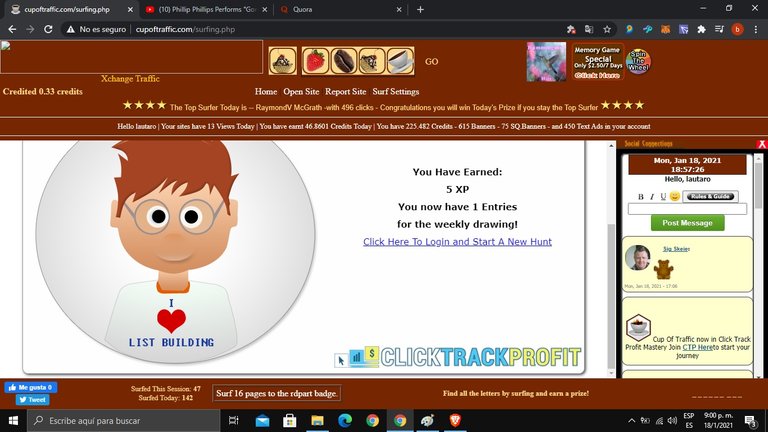This screenshot has height=432, width=768.
Task: Click Surf 16 pages badge notice
Action: point(276,393)
